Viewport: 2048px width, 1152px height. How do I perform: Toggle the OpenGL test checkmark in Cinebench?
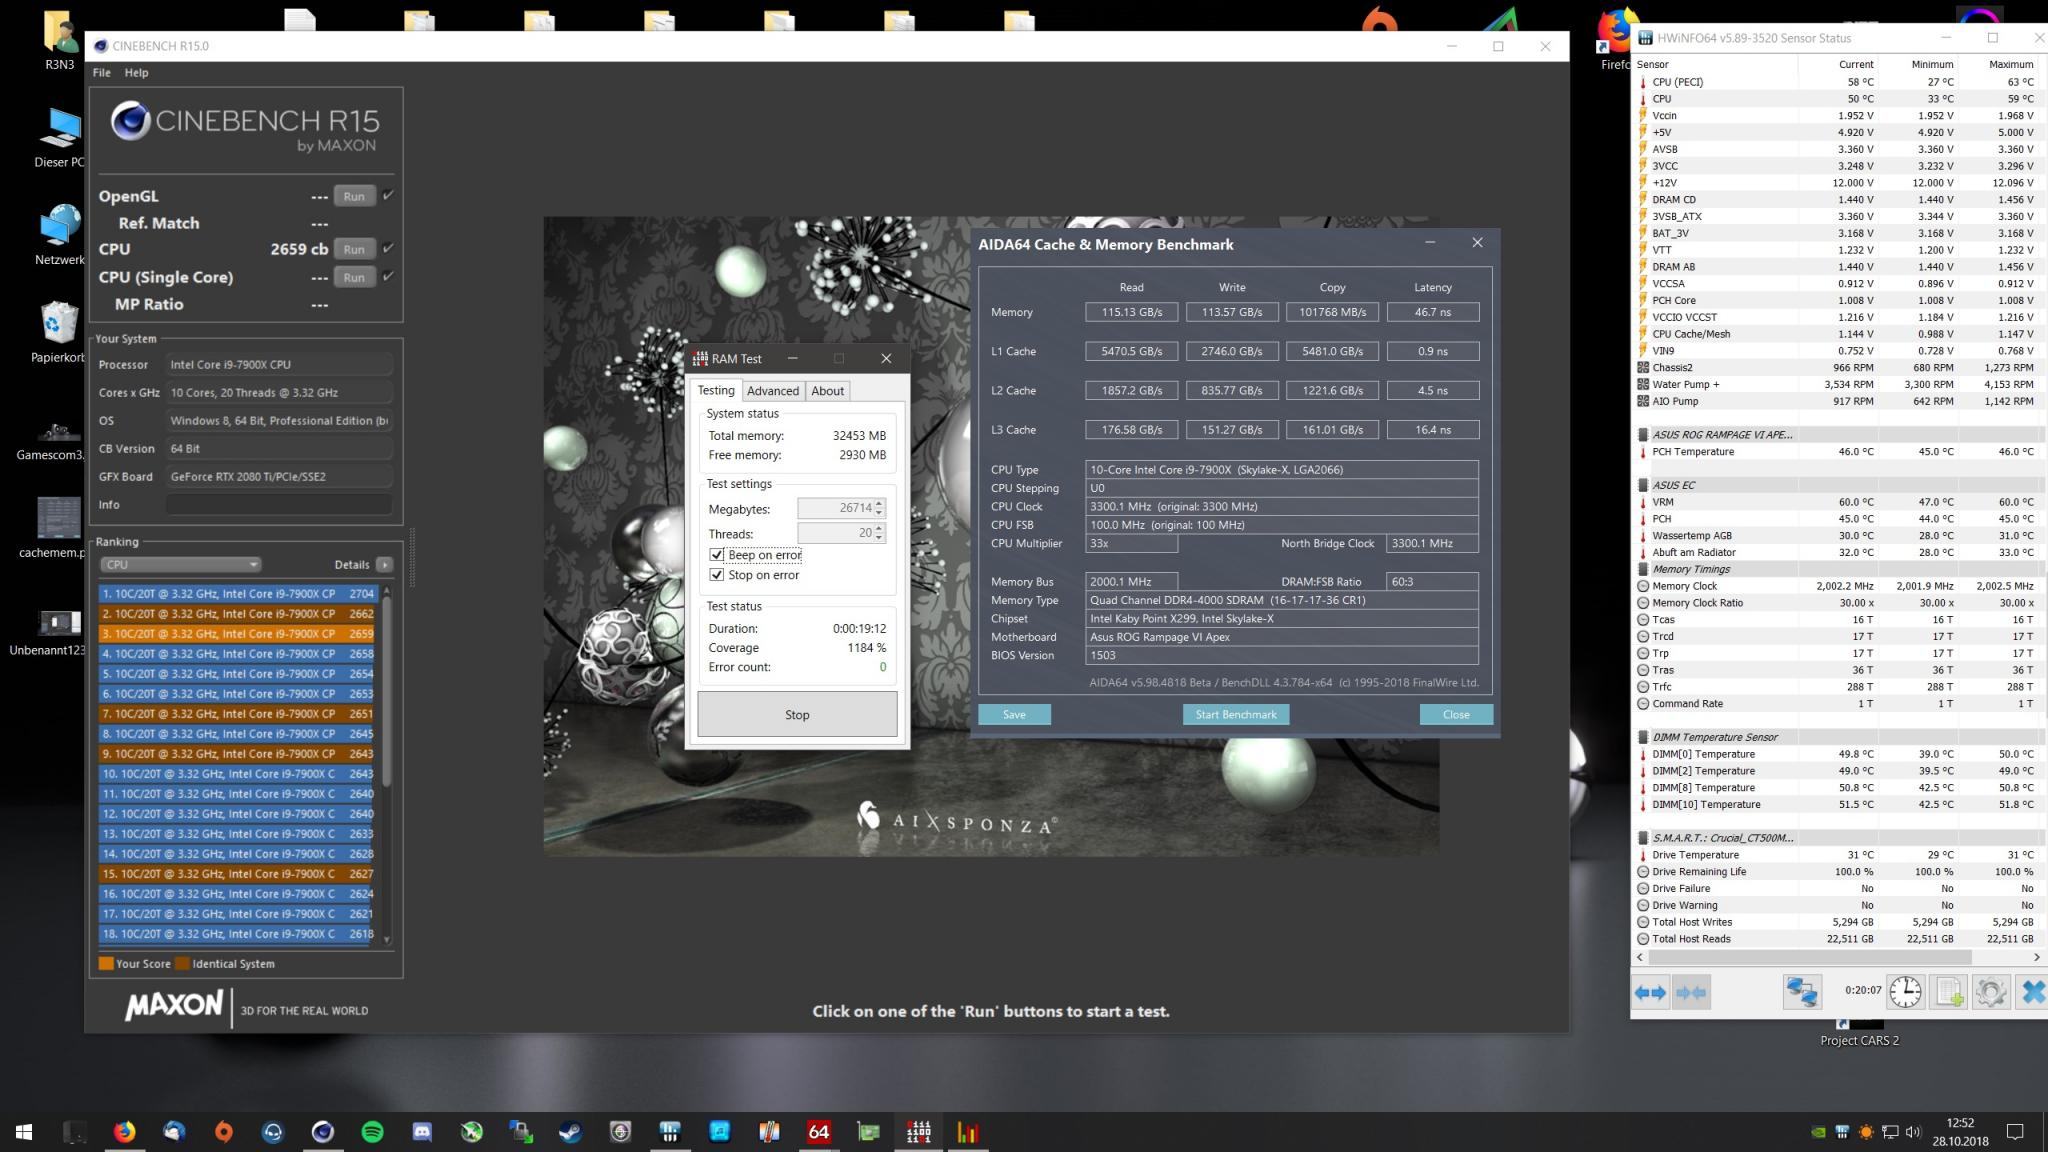click(388, 195)
